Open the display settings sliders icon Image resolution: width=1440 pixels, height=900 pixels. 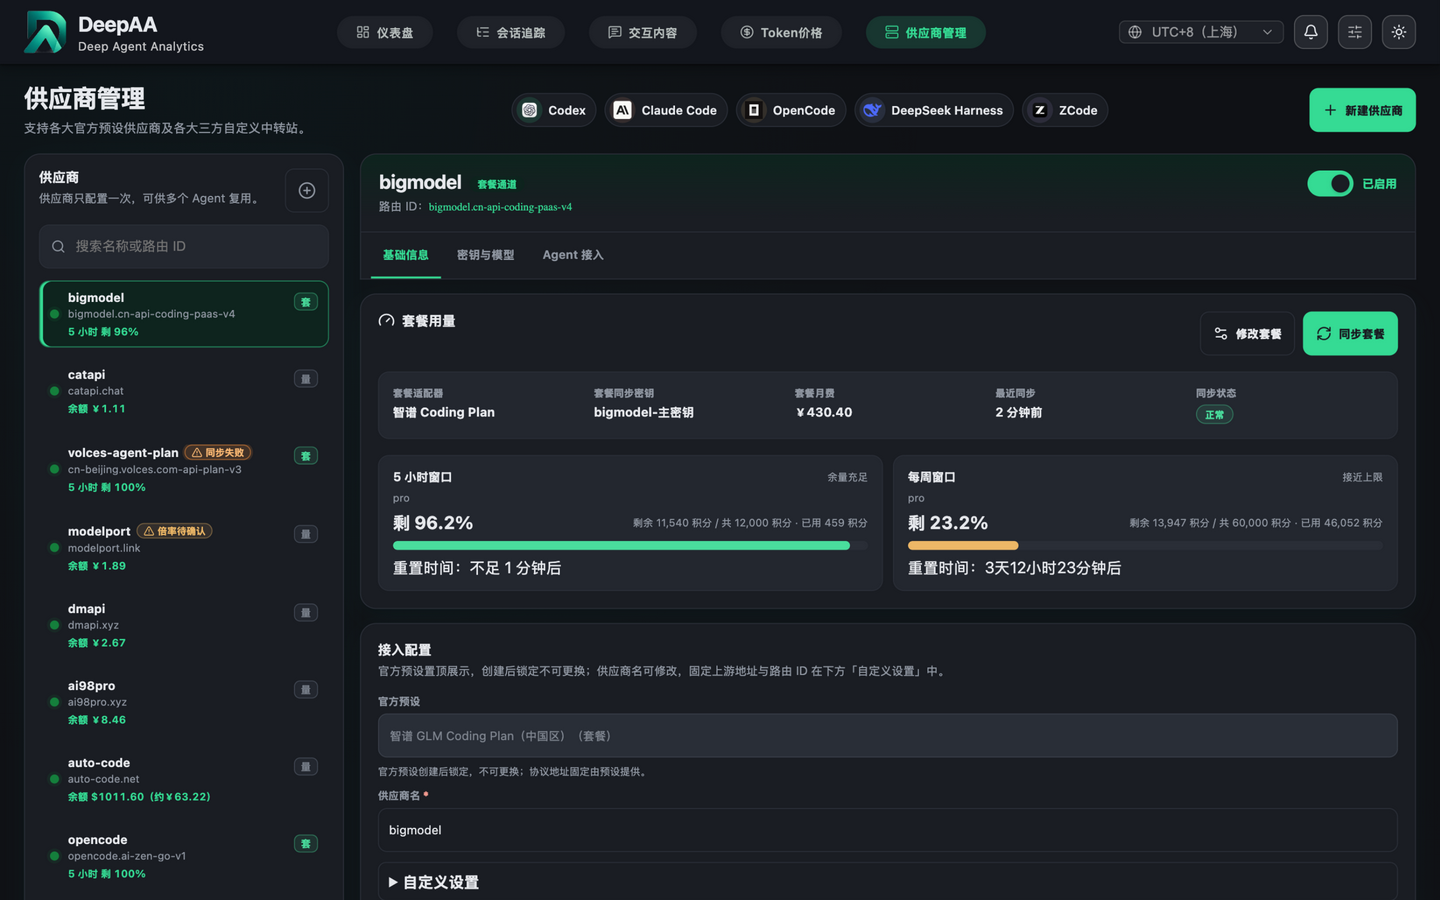click(1355, 32)
